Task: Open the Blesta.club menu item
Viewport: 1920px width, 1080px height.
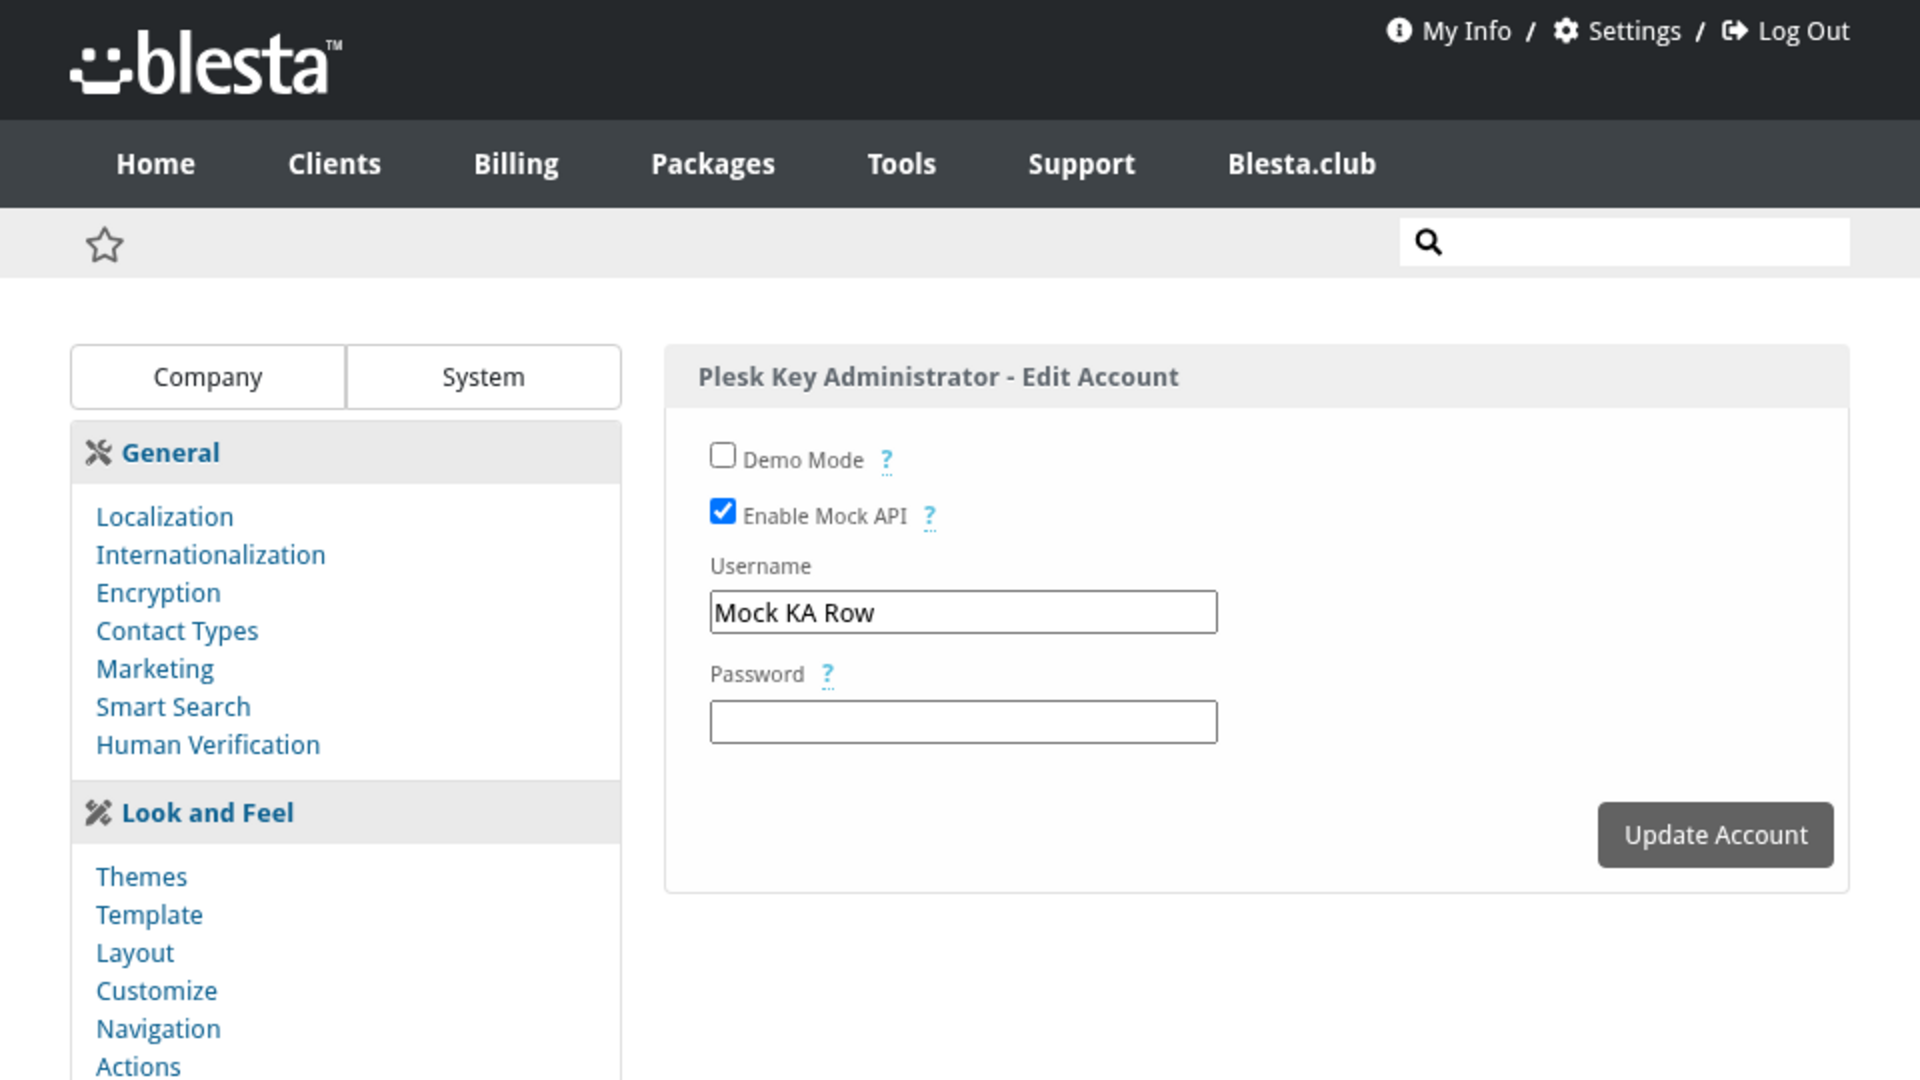Action: pos(1301,164)
